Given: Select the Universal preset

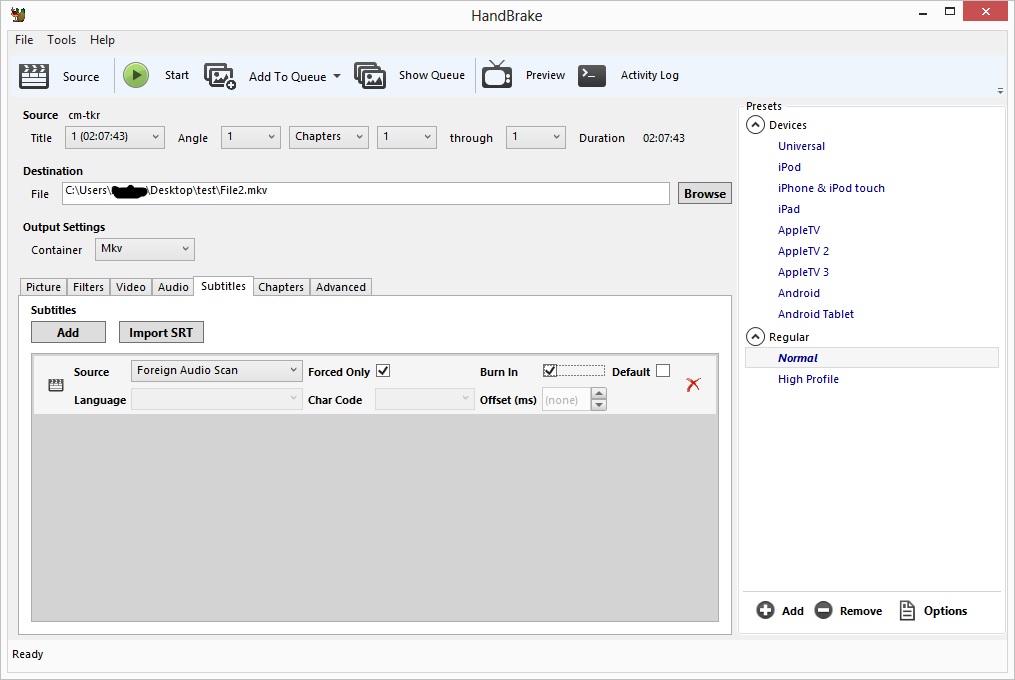Looking at the screenshot, I should pyautogui.click(x=801, y=146).
